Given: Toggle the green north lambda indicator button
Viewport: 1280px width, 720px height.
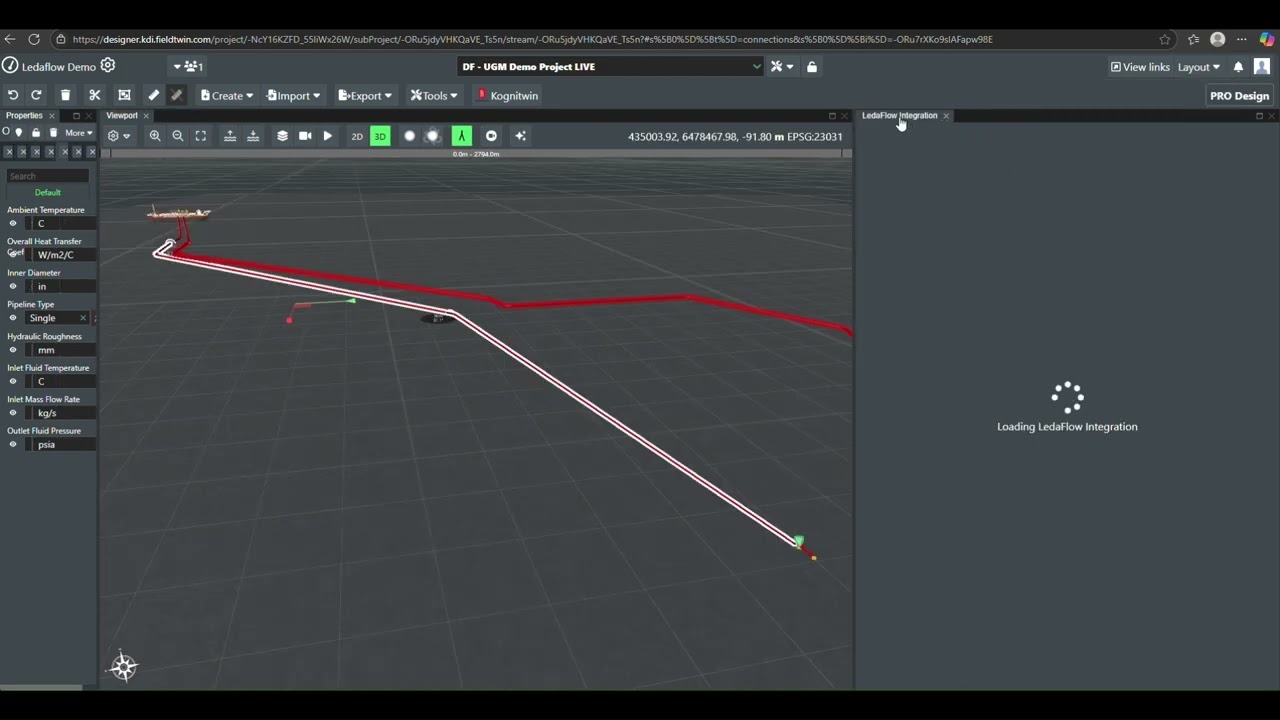Looking at the screenshot, I should click(461, 136).
